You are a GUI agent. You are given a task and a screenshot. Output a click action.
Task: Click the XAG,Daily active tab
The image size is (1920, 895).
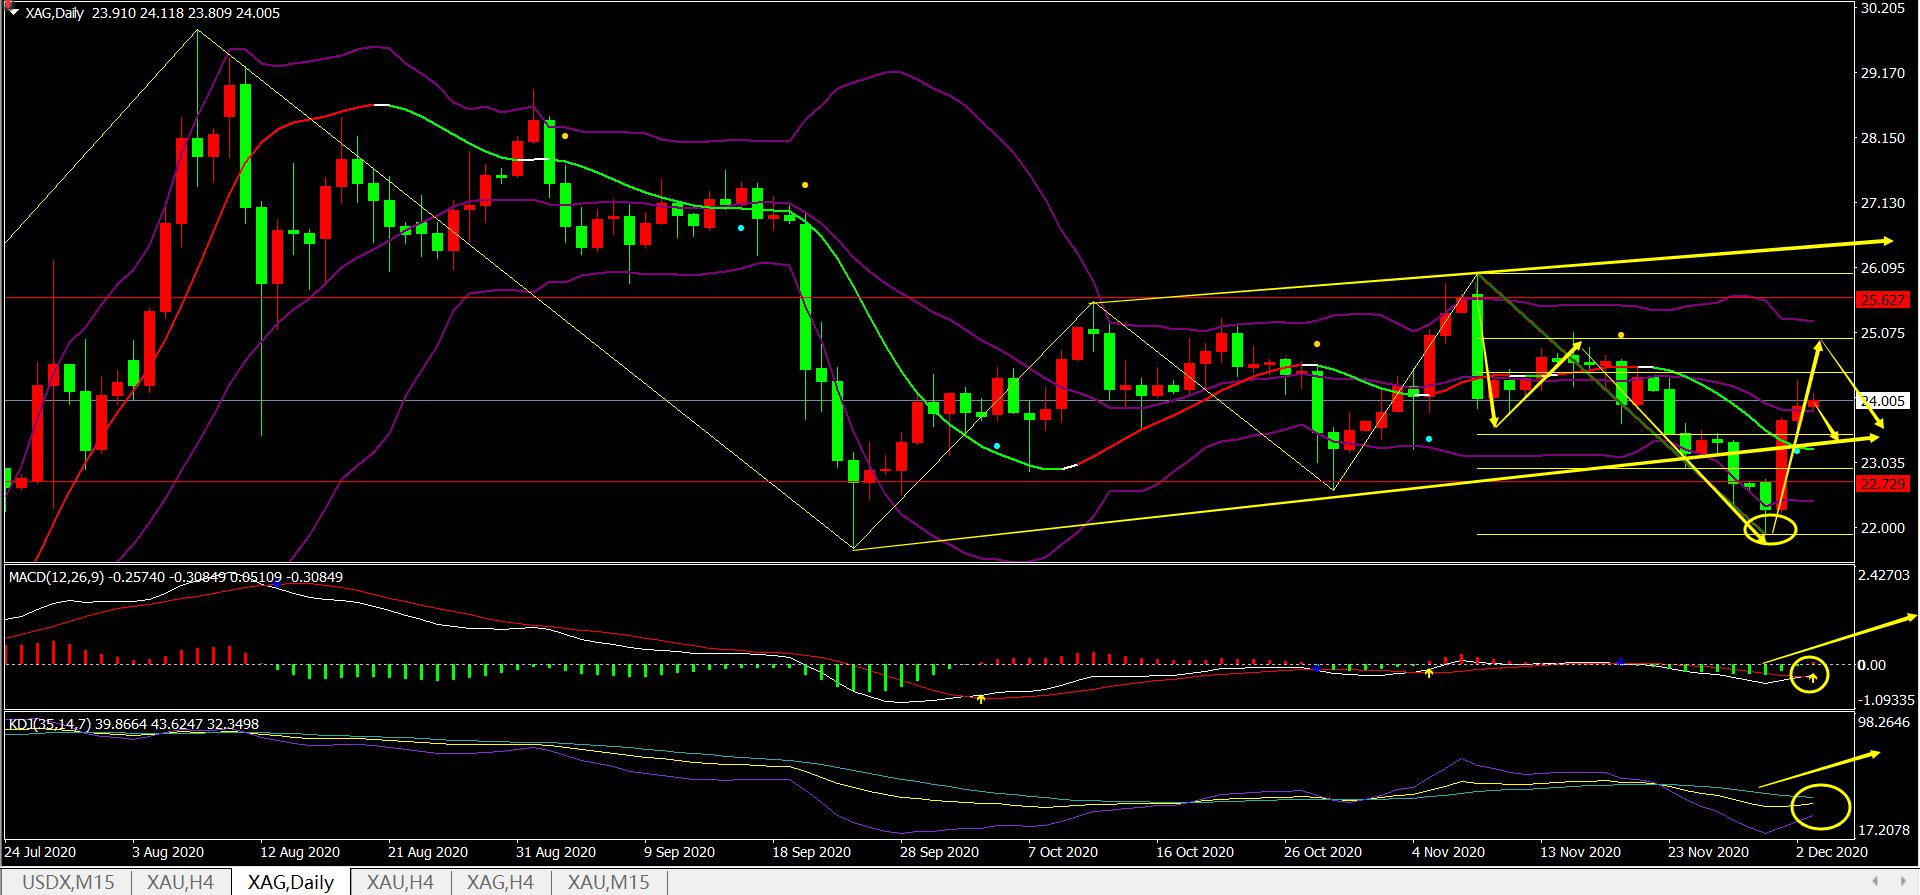[x=290, y=882]
